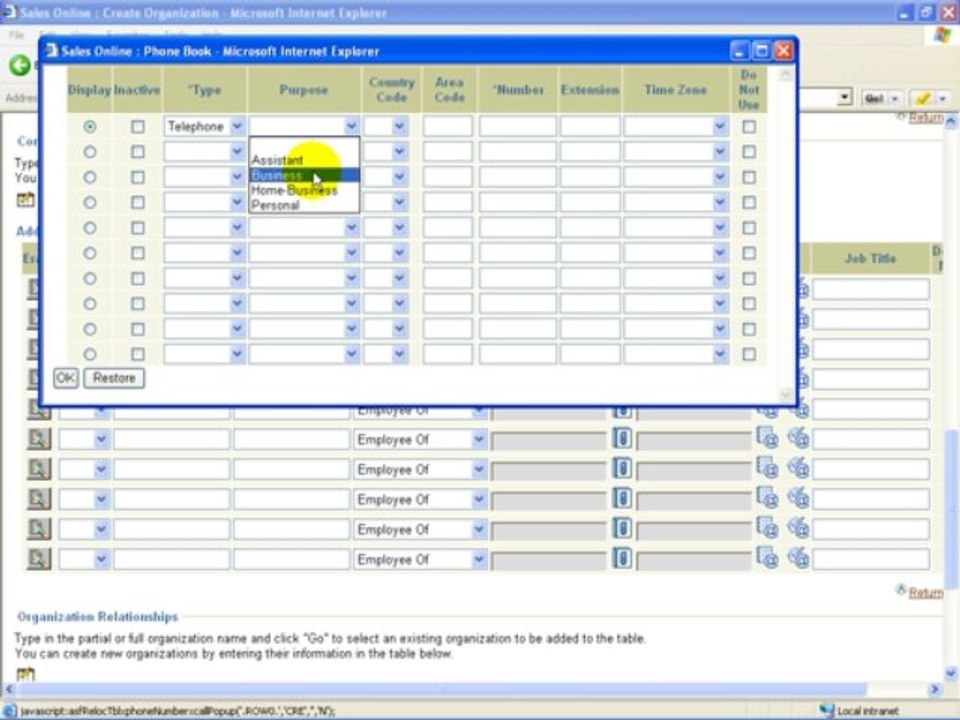
Task: Click table icon under Organization Relationships instructions
Action: [25, 674]
